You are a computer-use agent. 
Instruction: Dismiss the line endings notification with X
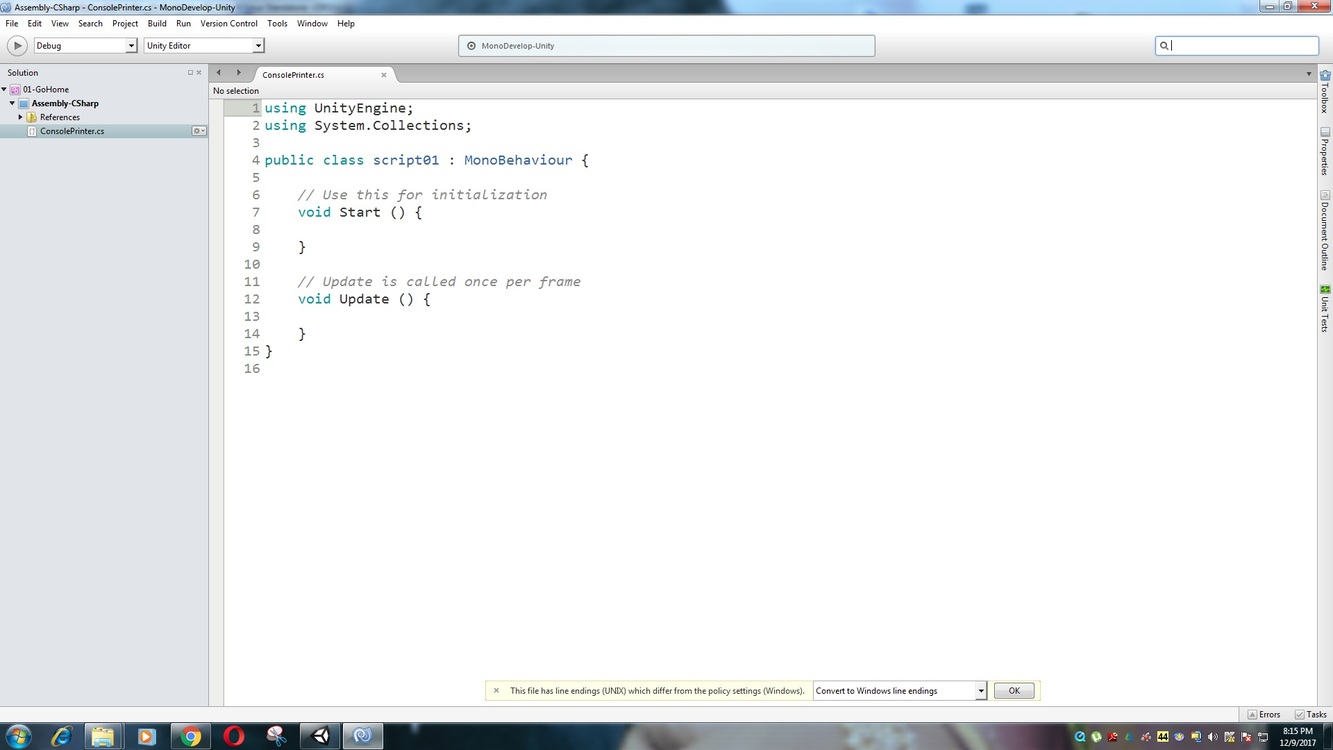(496, 691)
